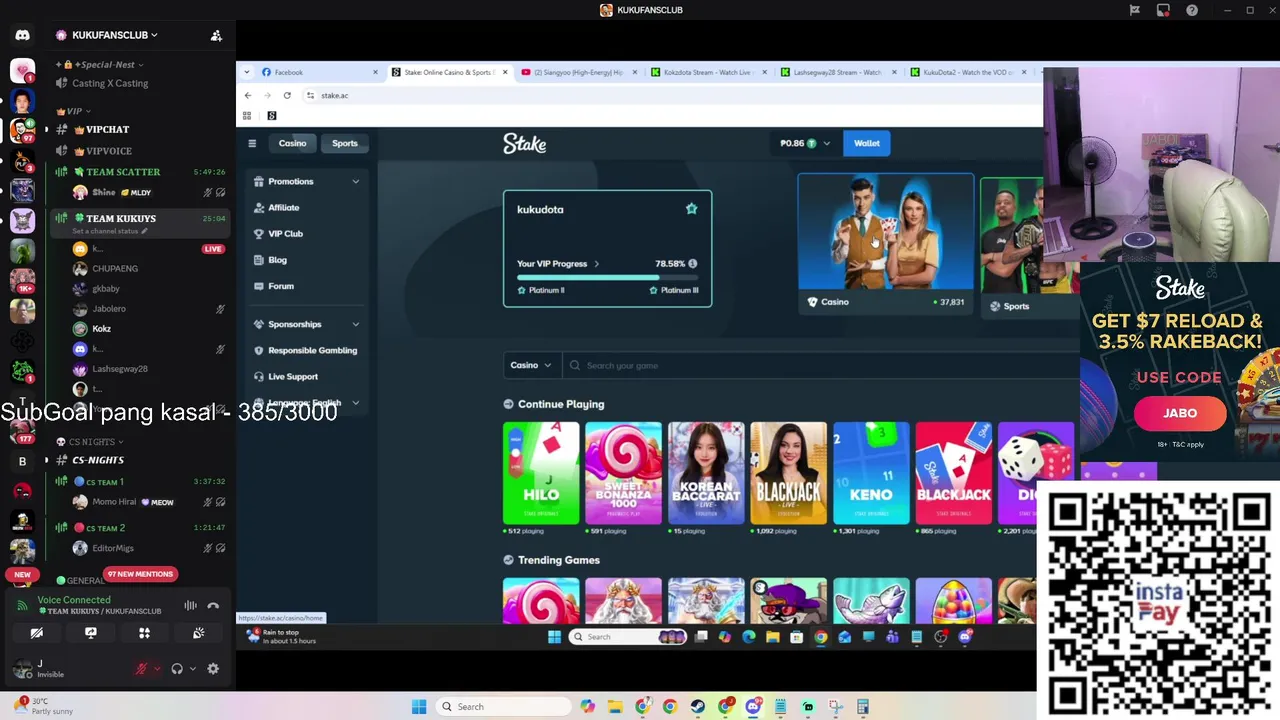The height and width of the screenshot is (720, 1280).
Task: Start screen share in Discord voice panel
Action: 91,633
